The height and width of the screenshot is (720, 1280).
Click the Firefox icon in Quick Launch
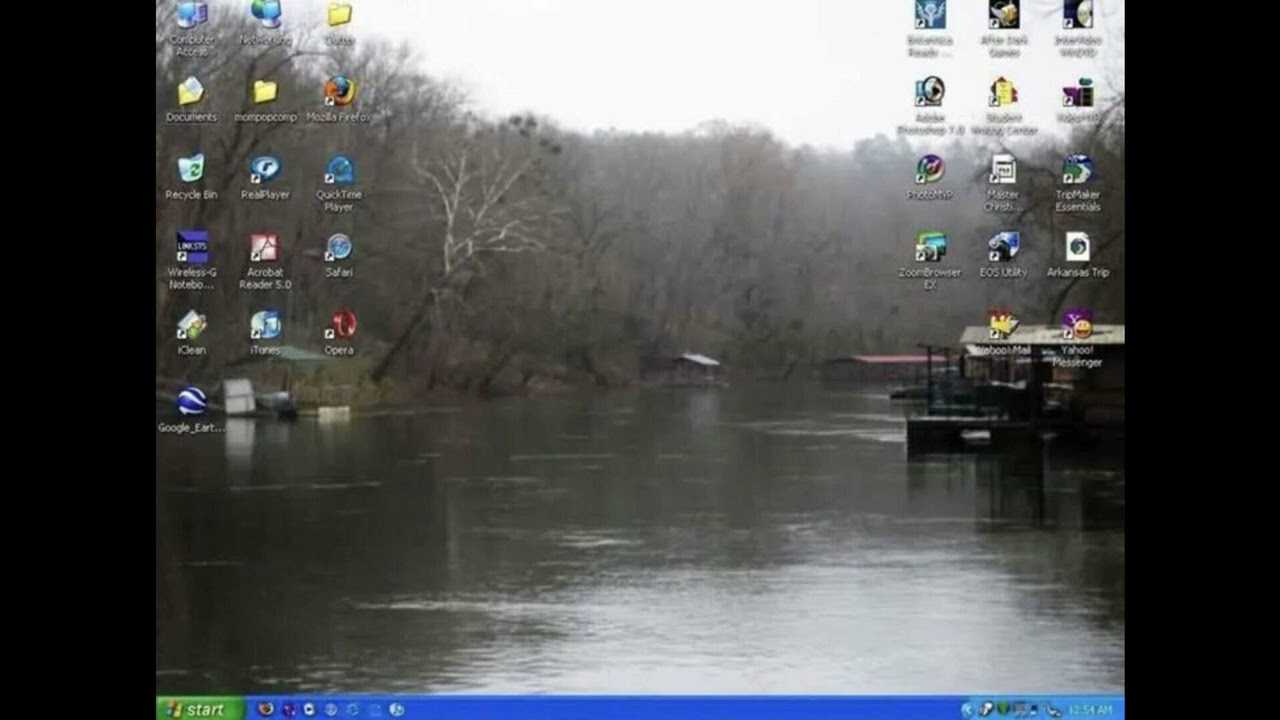(x=265, y=709)
